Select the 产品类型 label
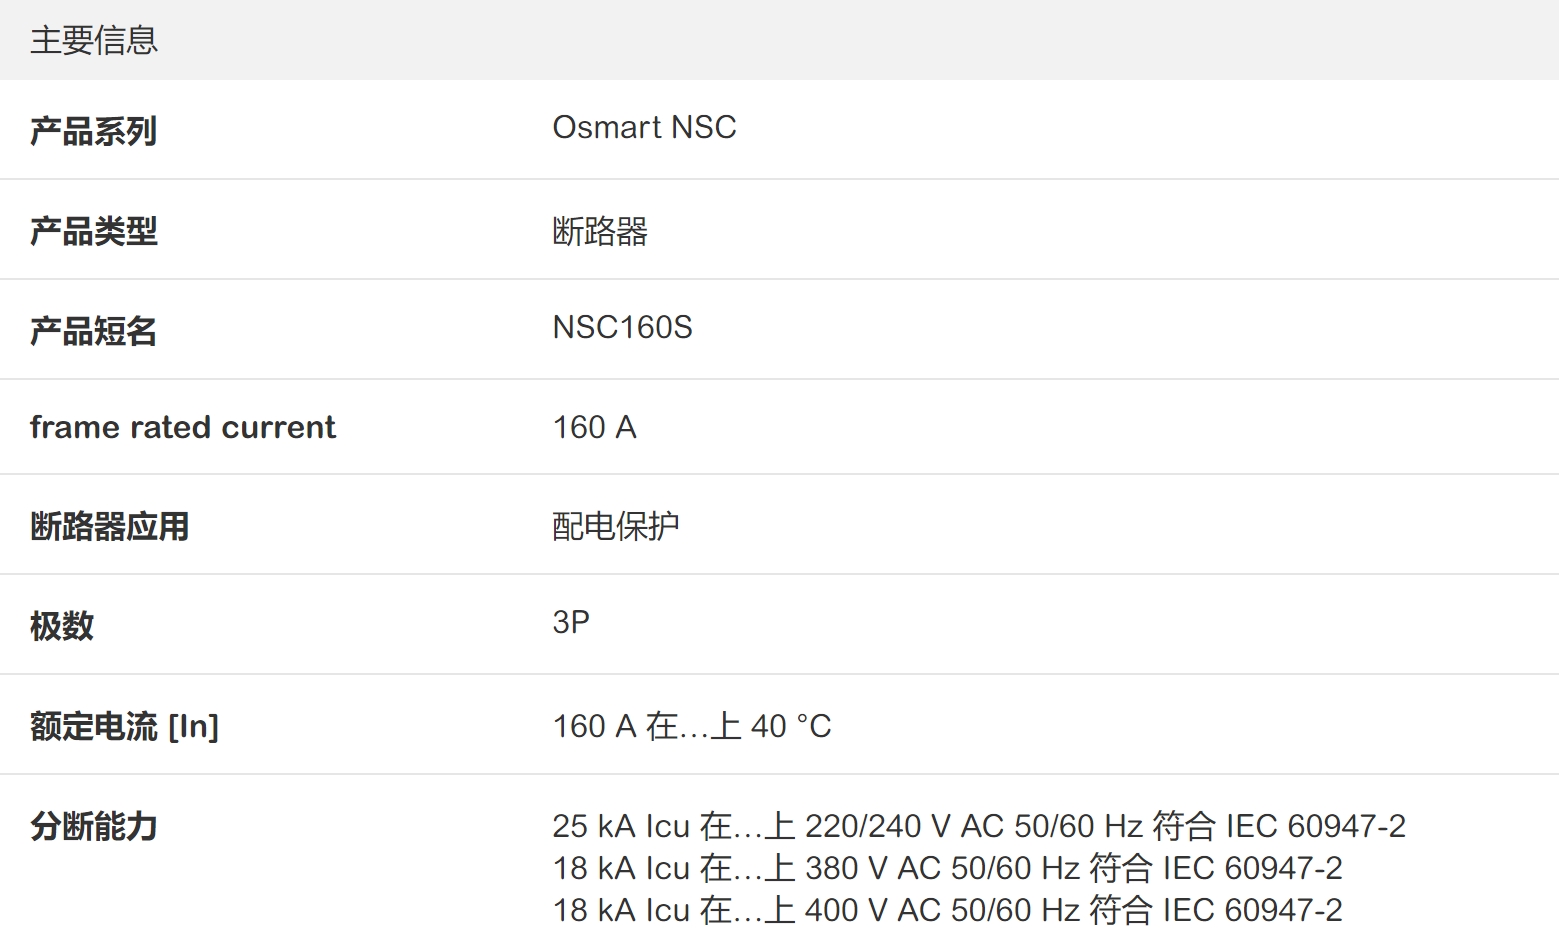The height and width of the screenshot is (937, 1559). coord(94,231)
